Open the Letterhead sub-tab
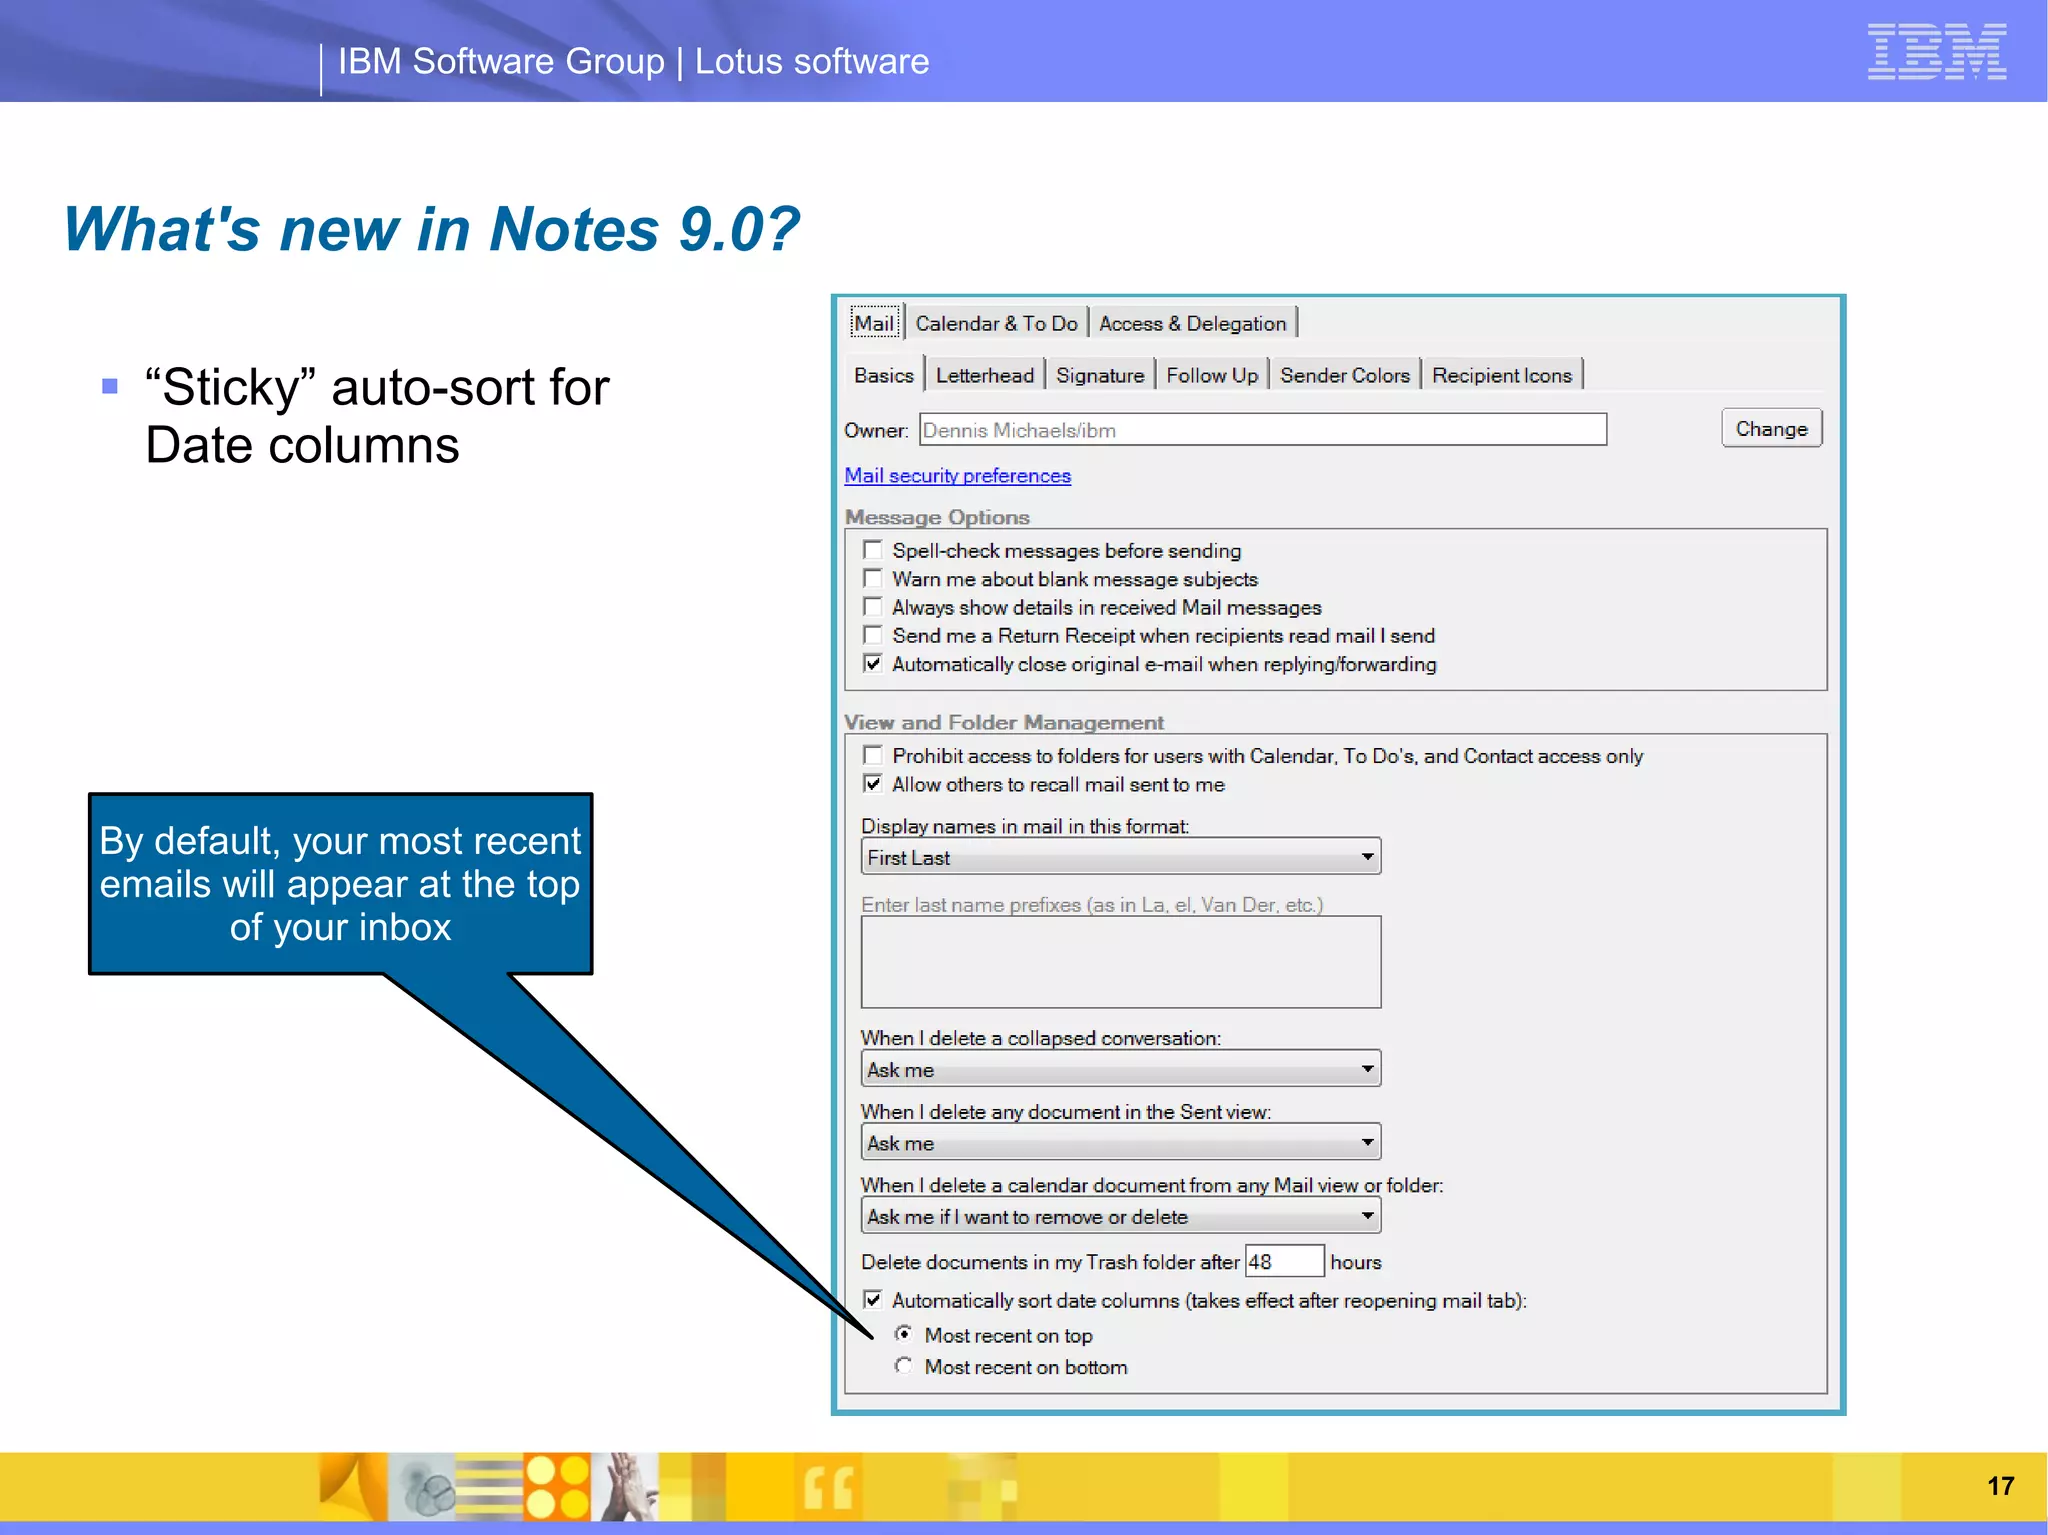2048x1535 pixels. pos(985,375)
